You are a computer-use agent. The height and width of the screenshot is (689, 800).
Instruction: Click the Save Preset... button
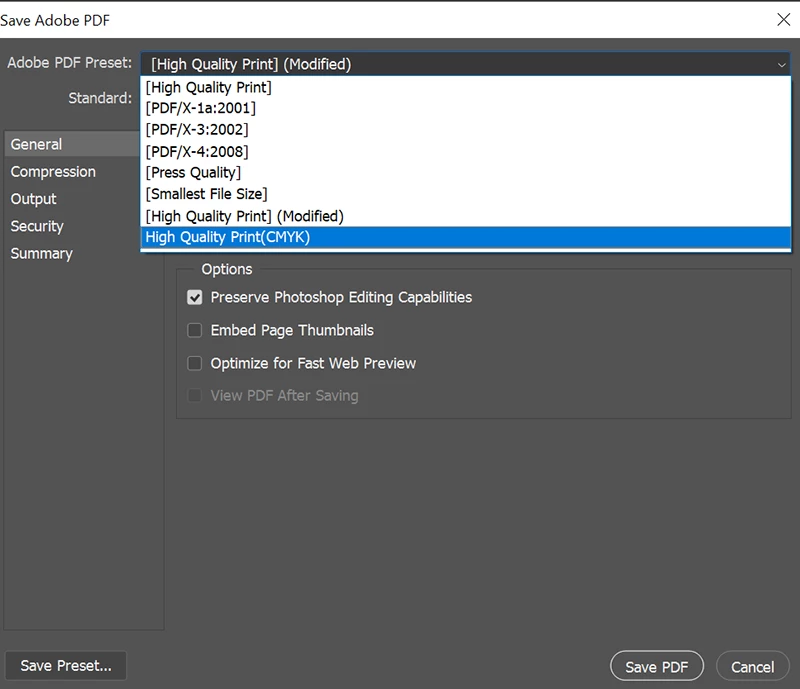66,666
